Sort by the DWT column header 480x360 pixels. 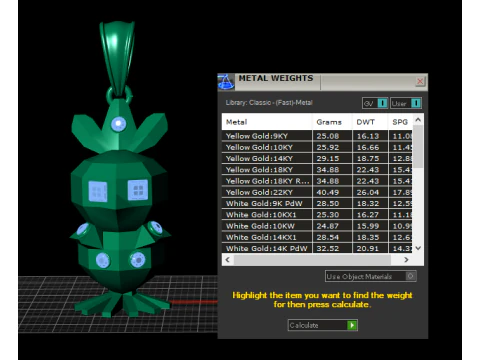tap(370, 122)
